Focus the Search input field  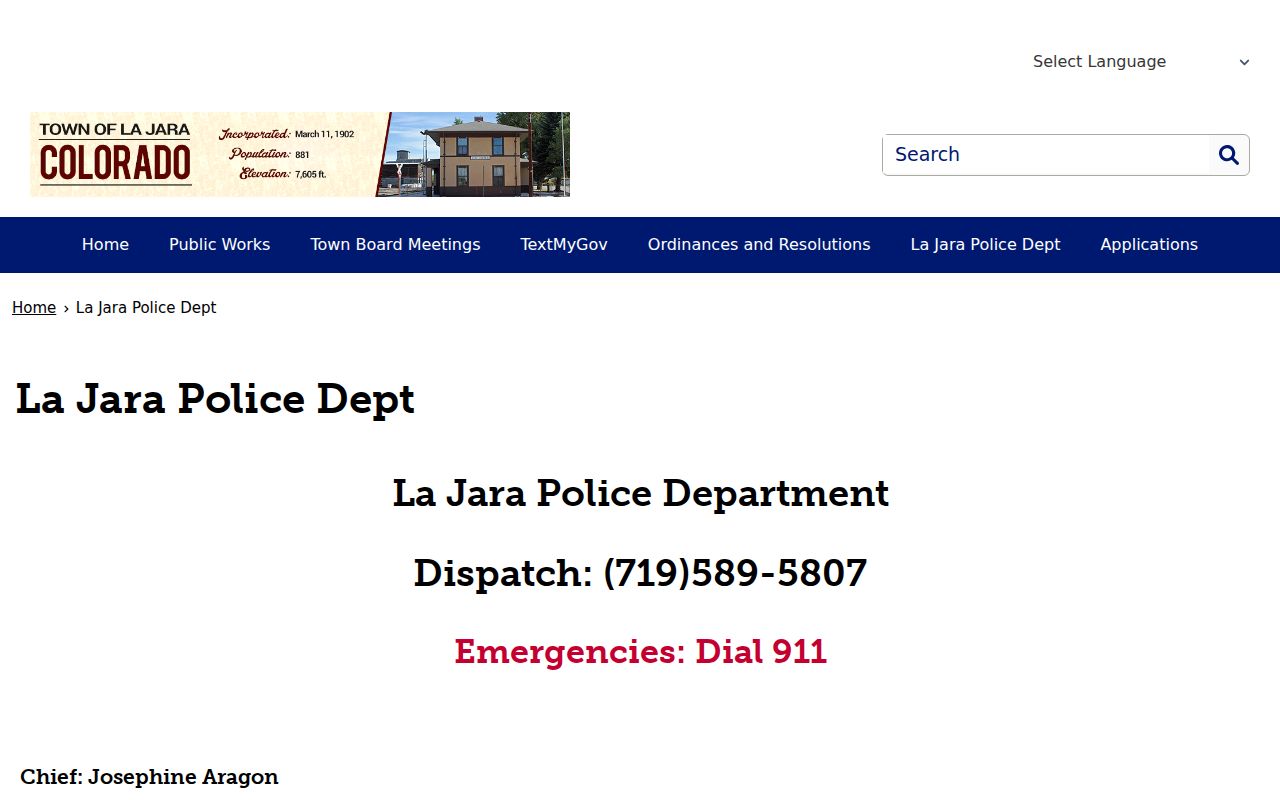point(1046,155)
